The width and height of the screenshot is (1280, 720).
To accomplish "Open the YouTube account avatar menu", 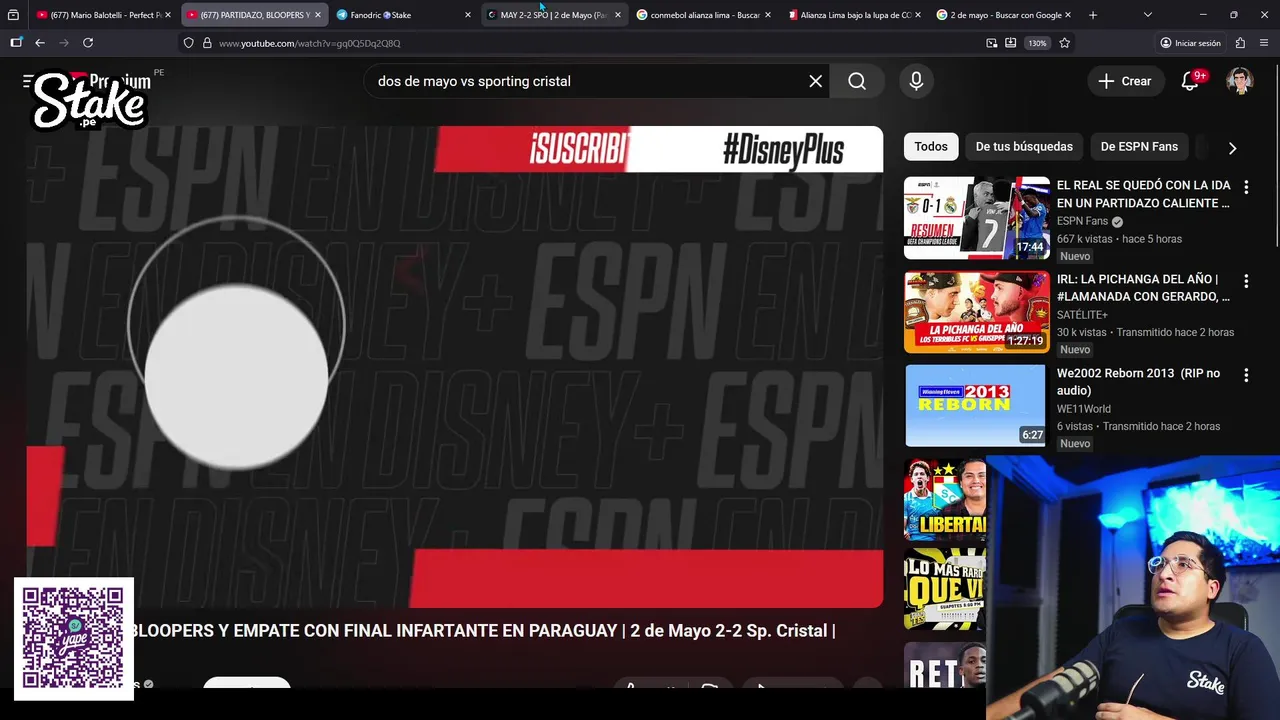I will (x=1240, y=81).
